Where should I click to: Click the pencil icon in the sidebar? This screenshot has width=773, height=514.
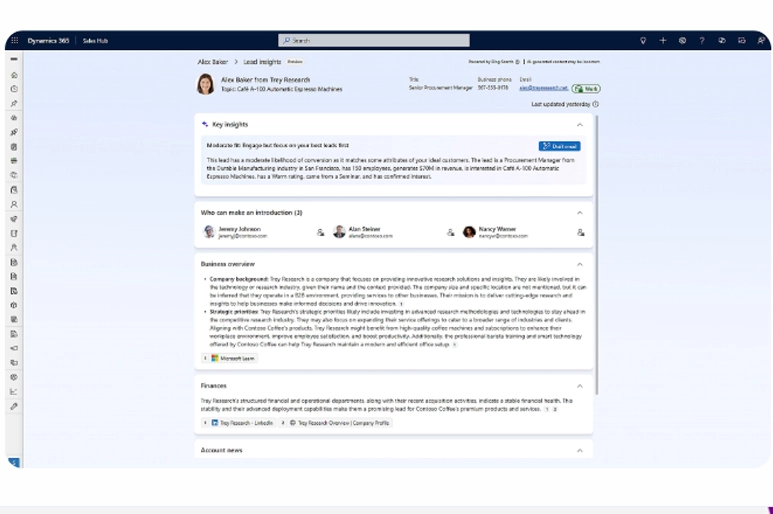[x=14, y=406]
